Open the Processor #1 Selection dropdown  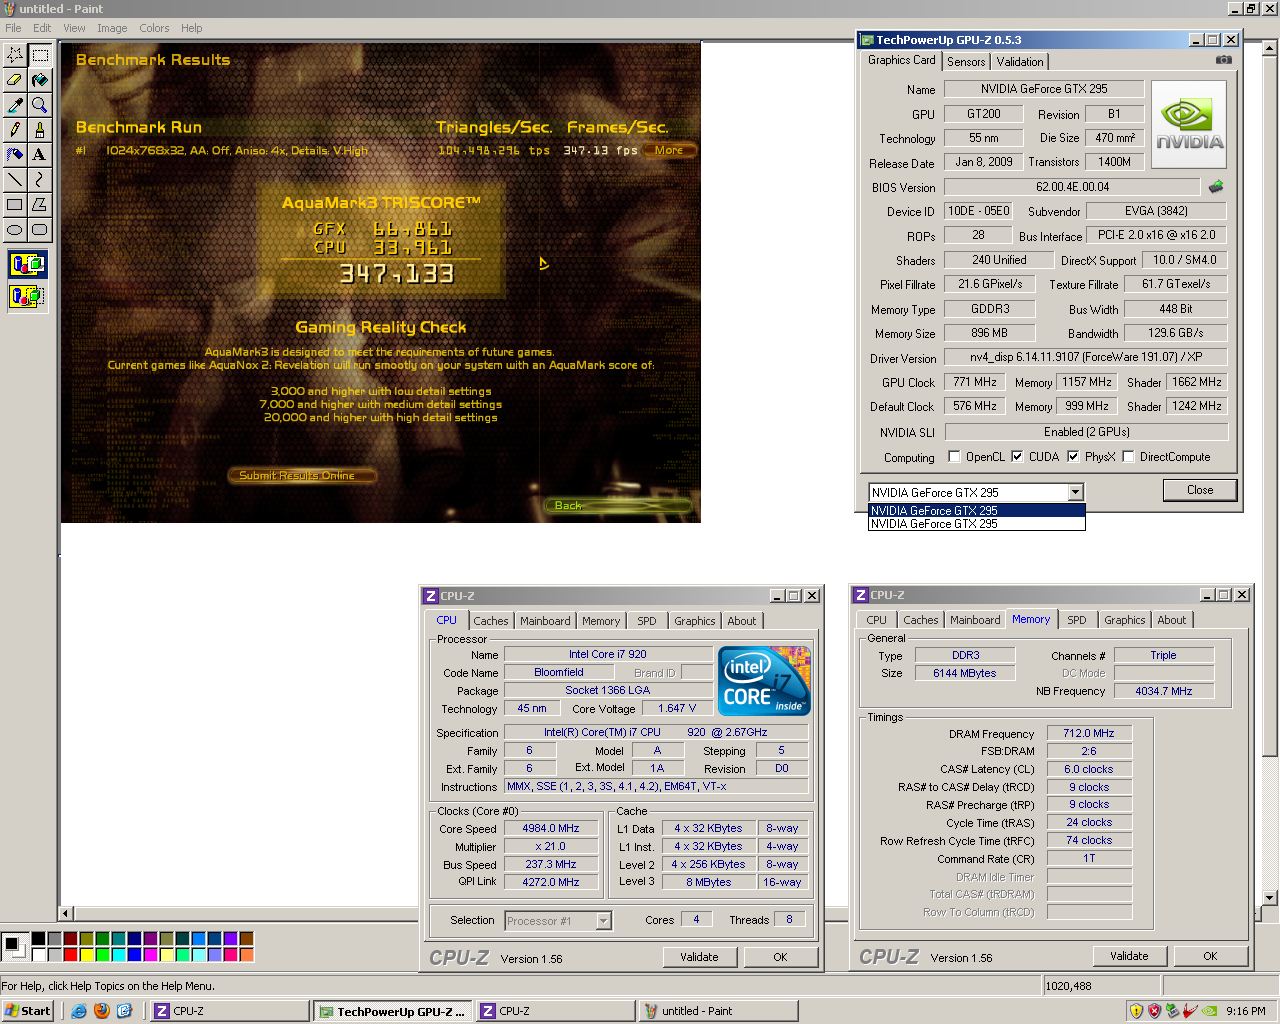point(603,921)
